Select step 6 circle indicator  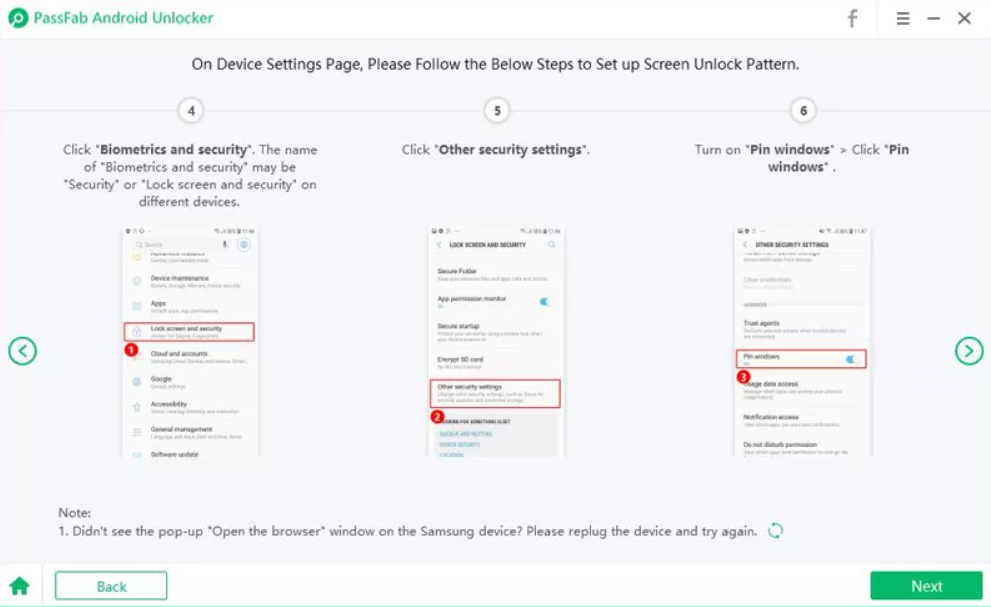tap(803, 111)
